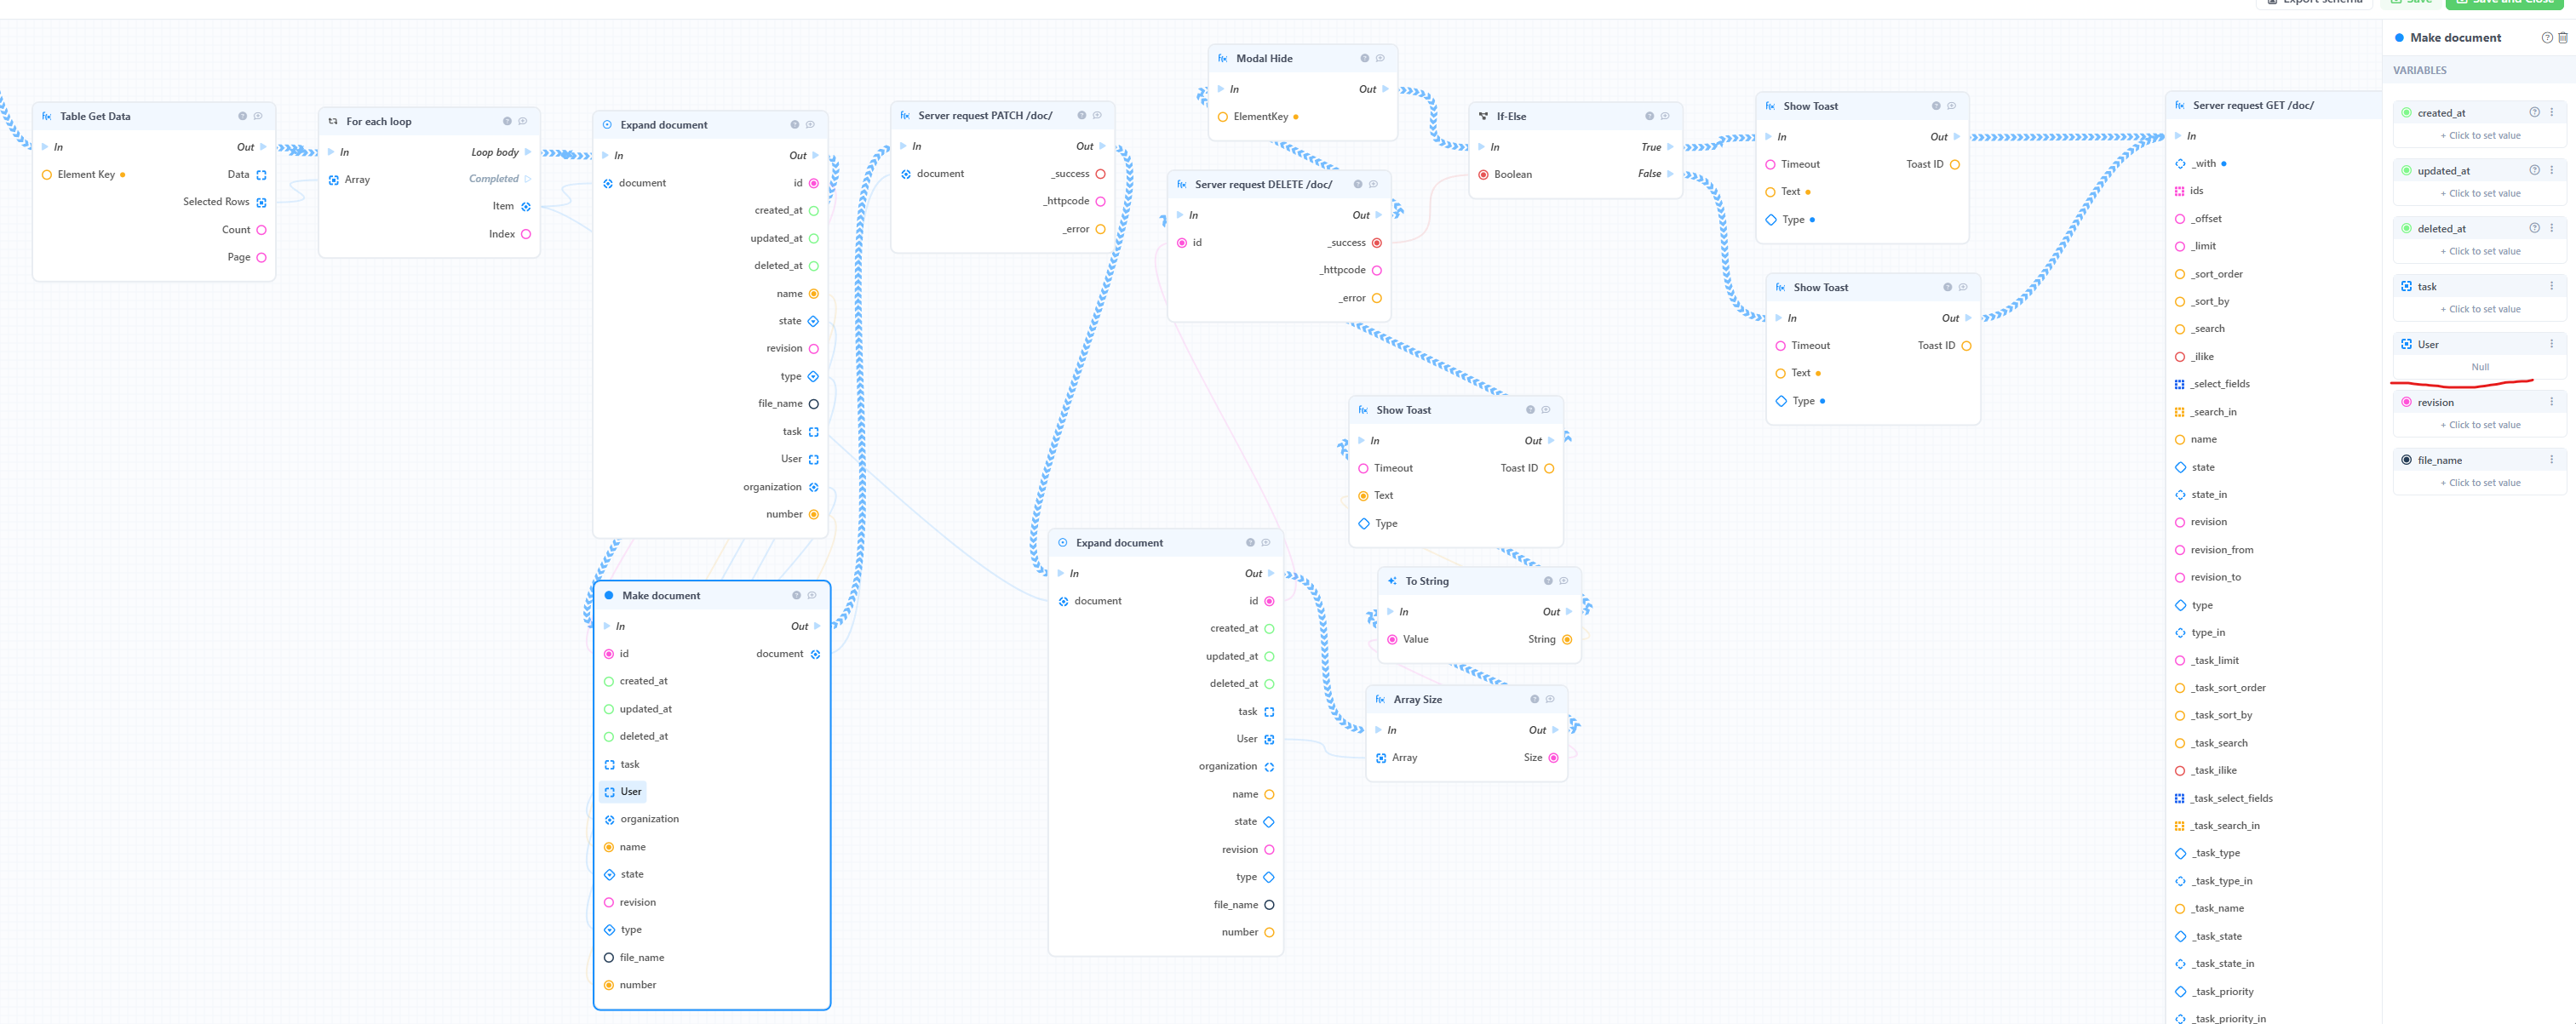Viewport: 2576px width, 1024px height.
Task: Open help for deleted_at variable
Action: pyautogui.click(x=2534, y=228)
